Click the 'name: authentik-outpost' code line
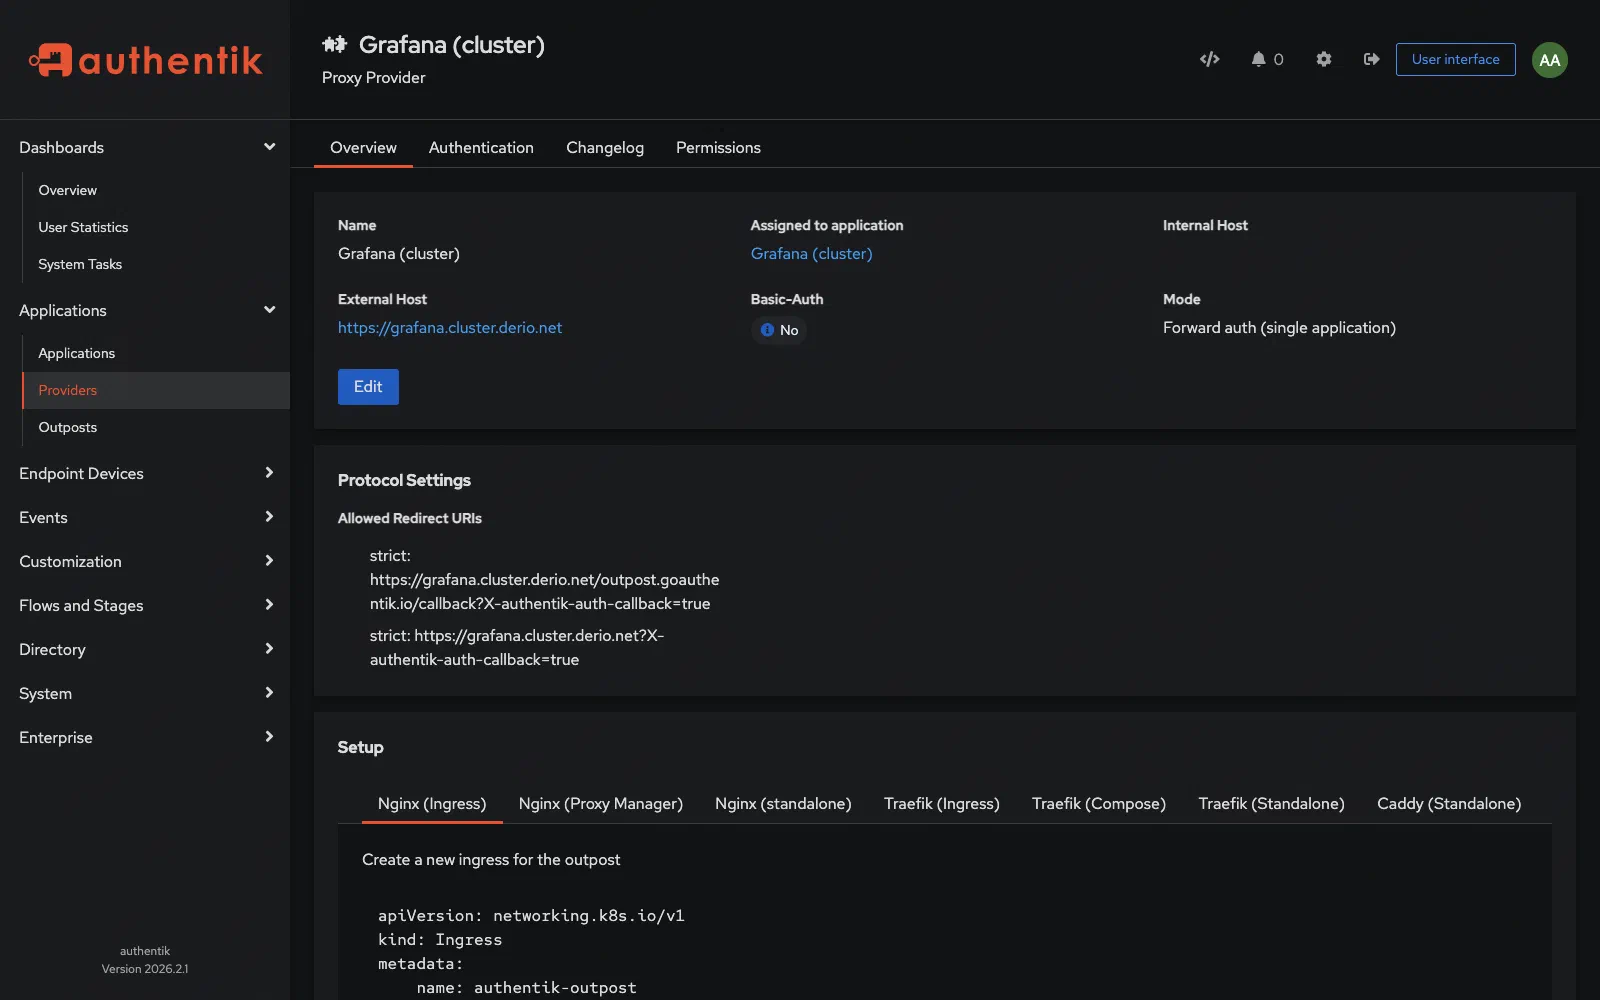The image size is (1600, 1000). click(526, 988)
